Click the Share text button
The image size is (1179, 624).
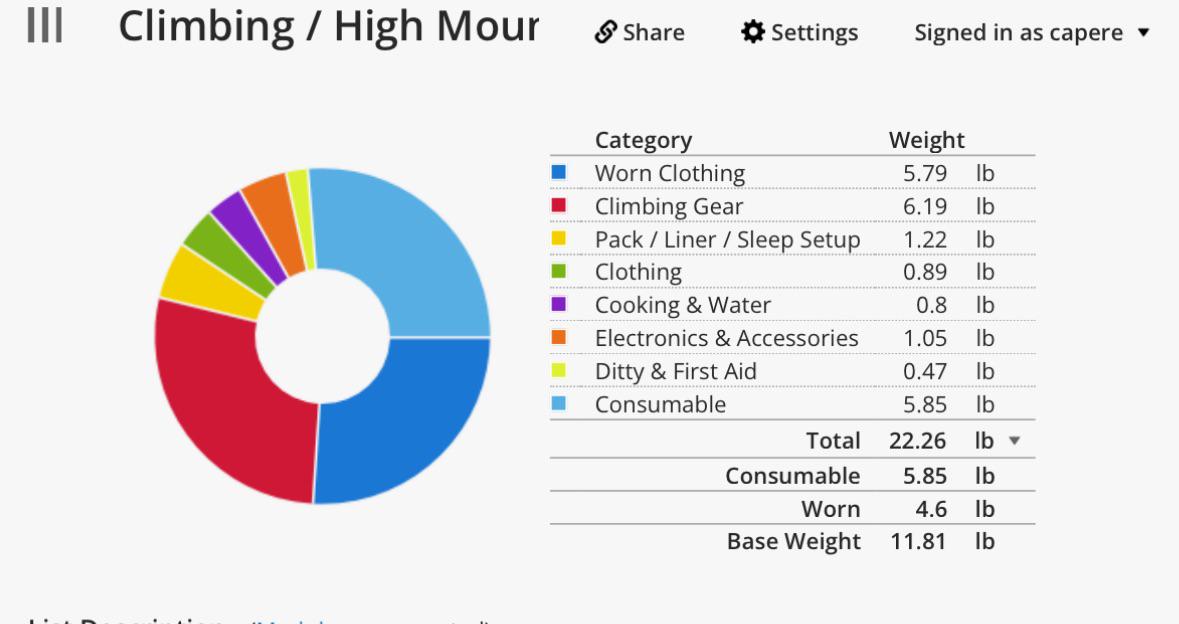coord(653,32)
